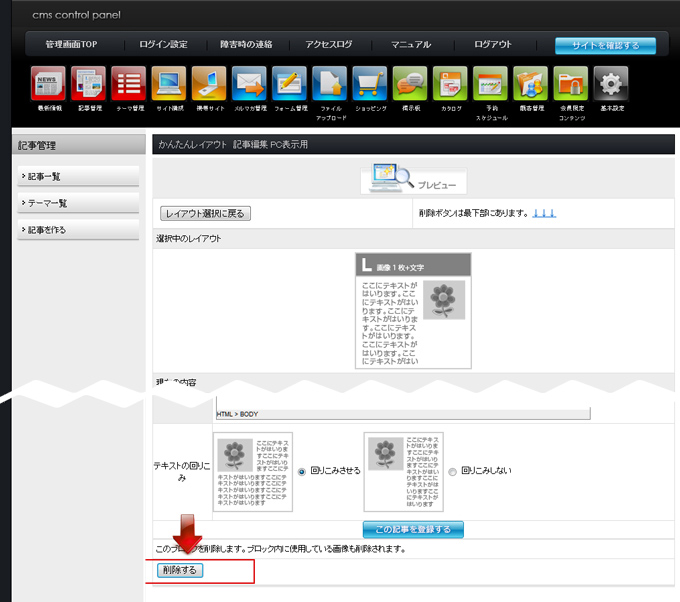Open the アクセスログ menu item
680x602 pixels.
pyautogui.click(x=328, y=45)
